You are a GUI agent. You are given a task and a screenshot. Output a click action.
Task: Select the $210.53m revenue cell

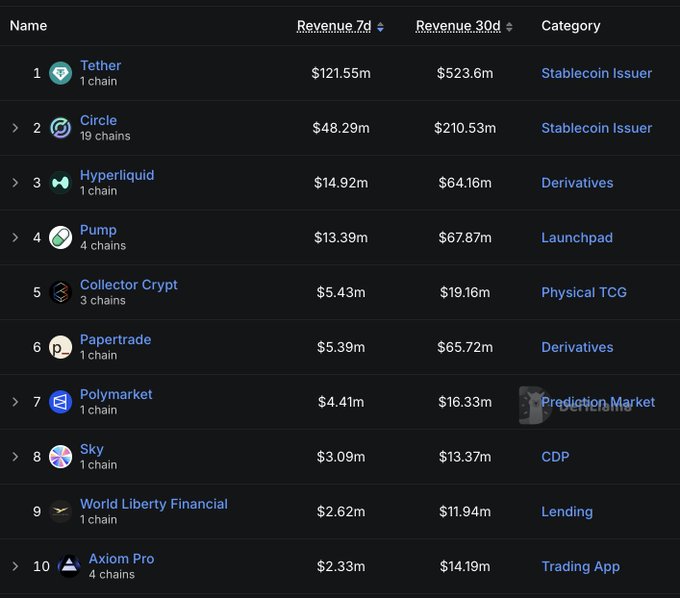(x=465, y=128)
